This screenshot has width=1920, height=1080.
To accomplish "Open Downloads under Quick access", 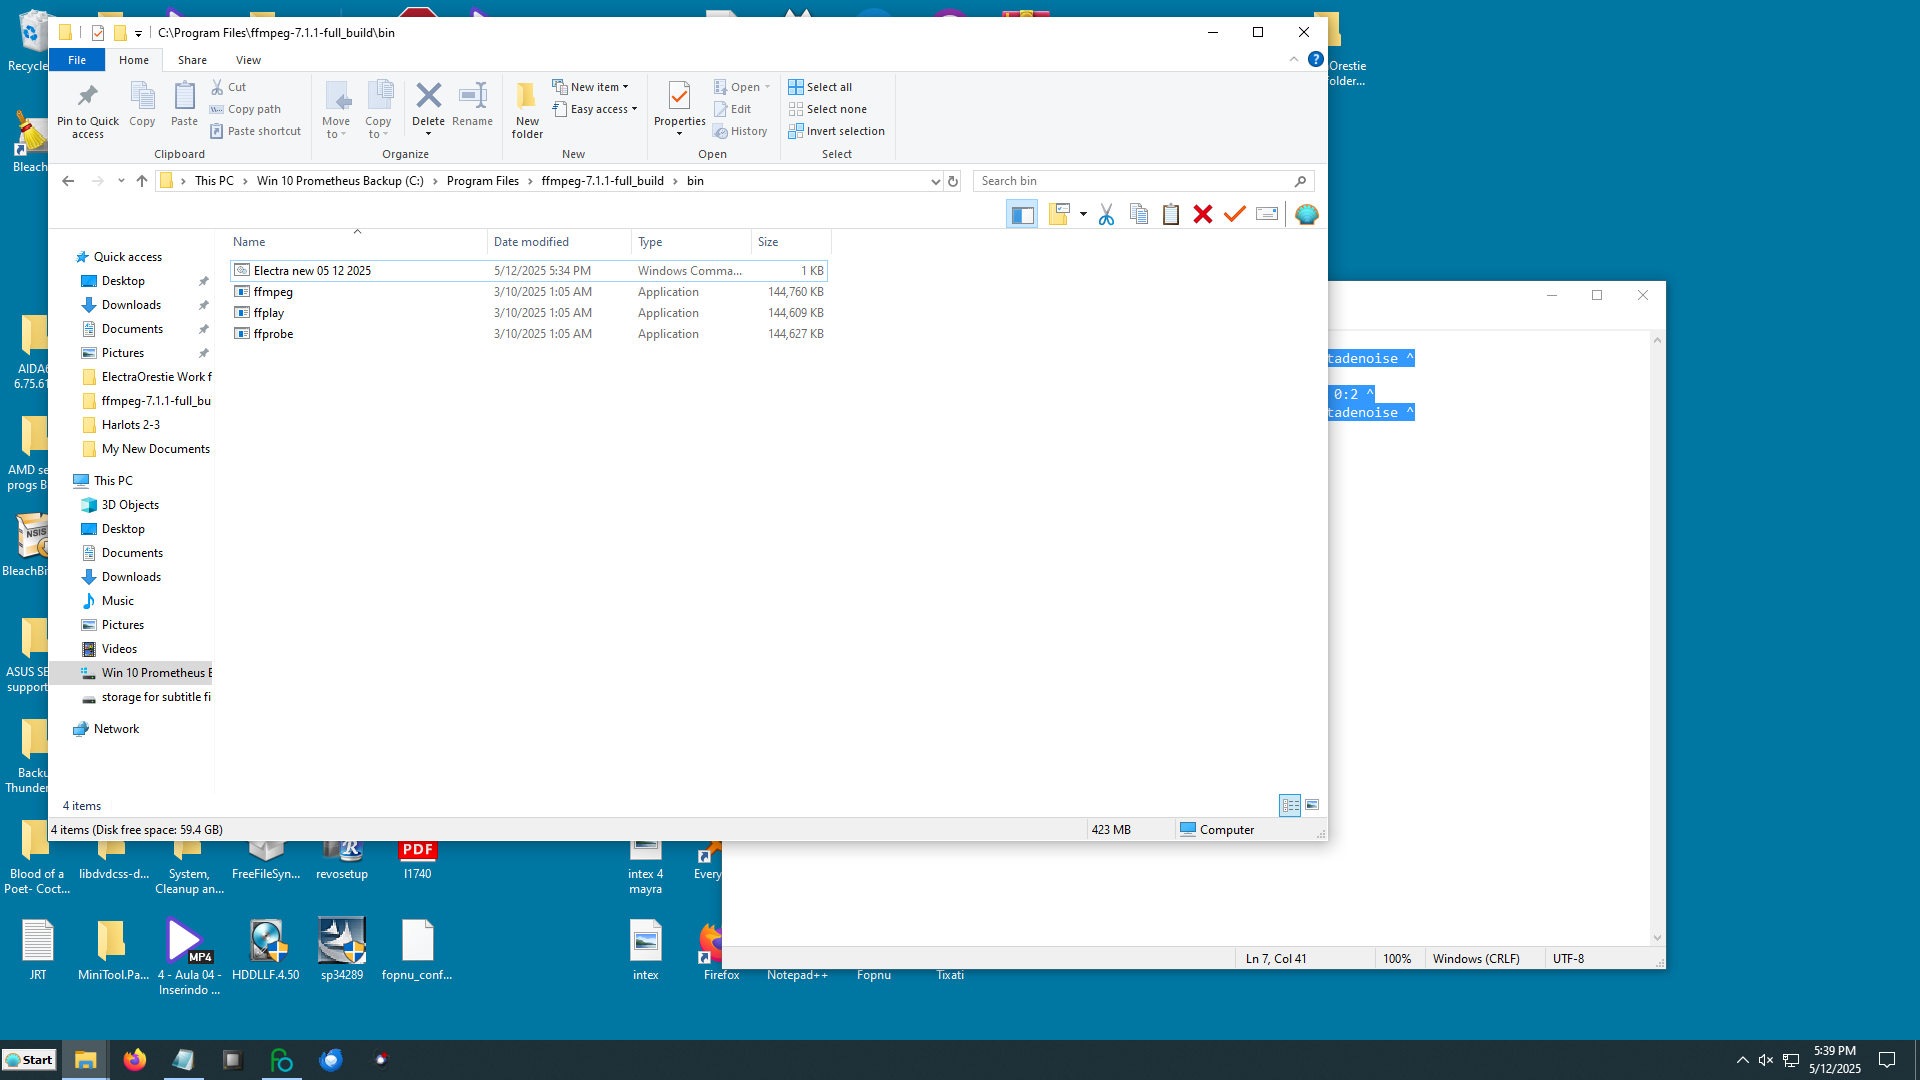I will tap(131, 305).
